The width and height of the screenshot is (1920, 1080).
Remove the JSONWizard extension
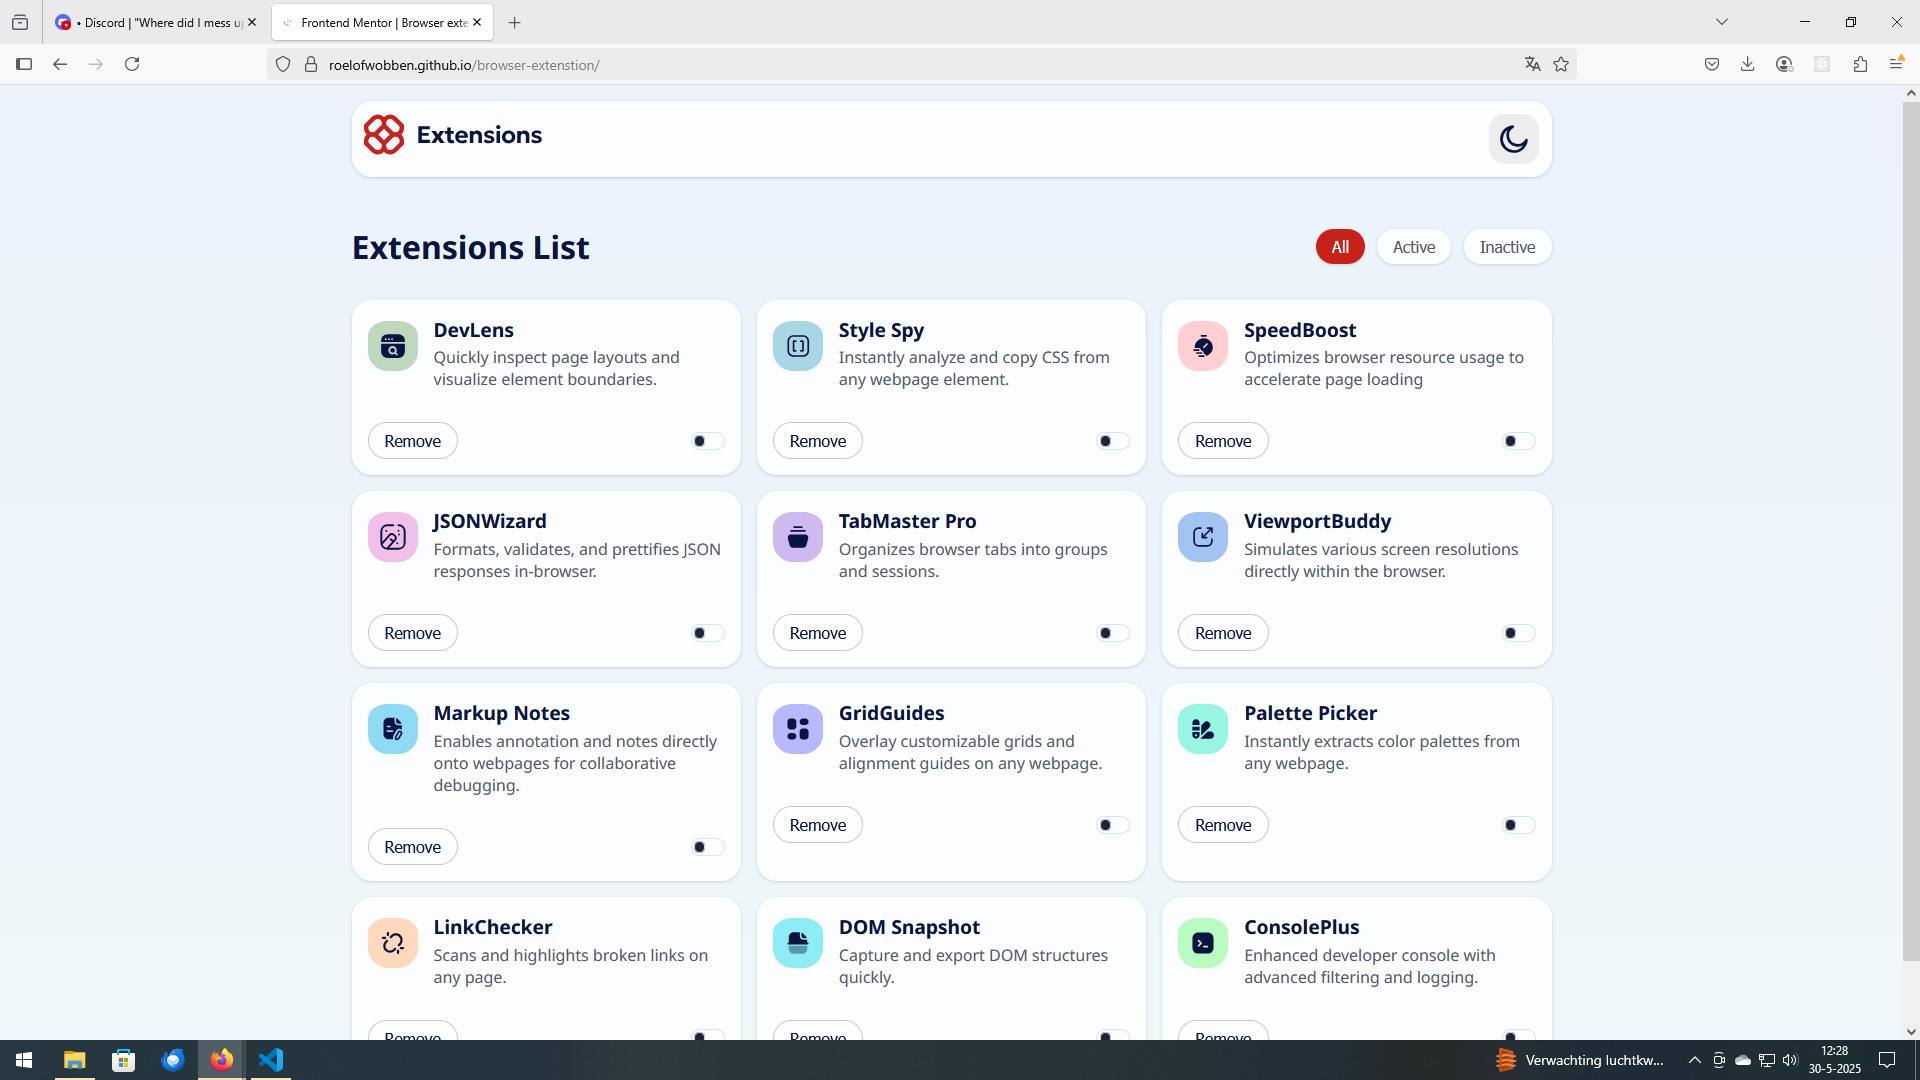[x=412, y=633]
